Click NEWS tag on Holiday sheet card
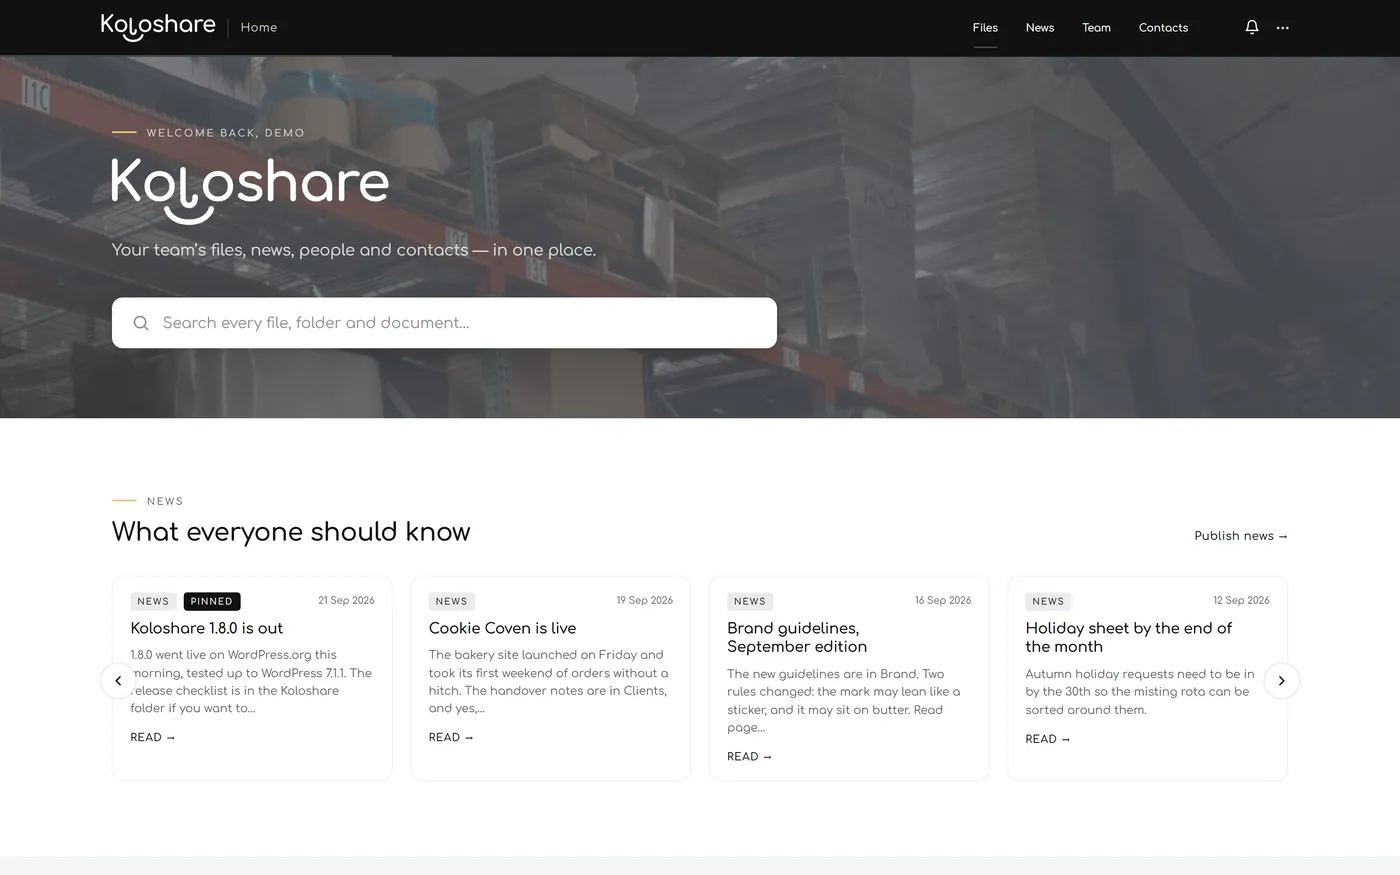Screen dimensions: 1400x875 coord(1048,601)
